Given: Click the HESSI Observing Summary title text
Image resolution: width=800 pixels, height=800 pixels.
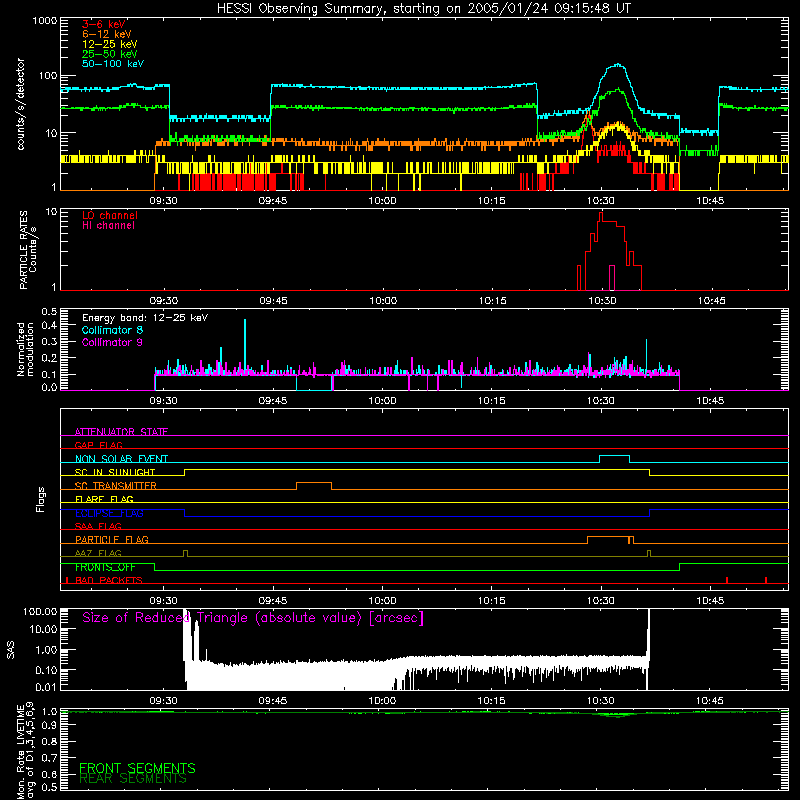Looking at the screenshot, I should 424,9.
